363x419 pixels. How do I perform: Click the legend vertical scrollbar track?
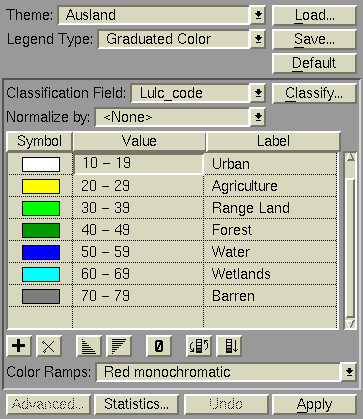pyautogui.click(x=350, y=240)
